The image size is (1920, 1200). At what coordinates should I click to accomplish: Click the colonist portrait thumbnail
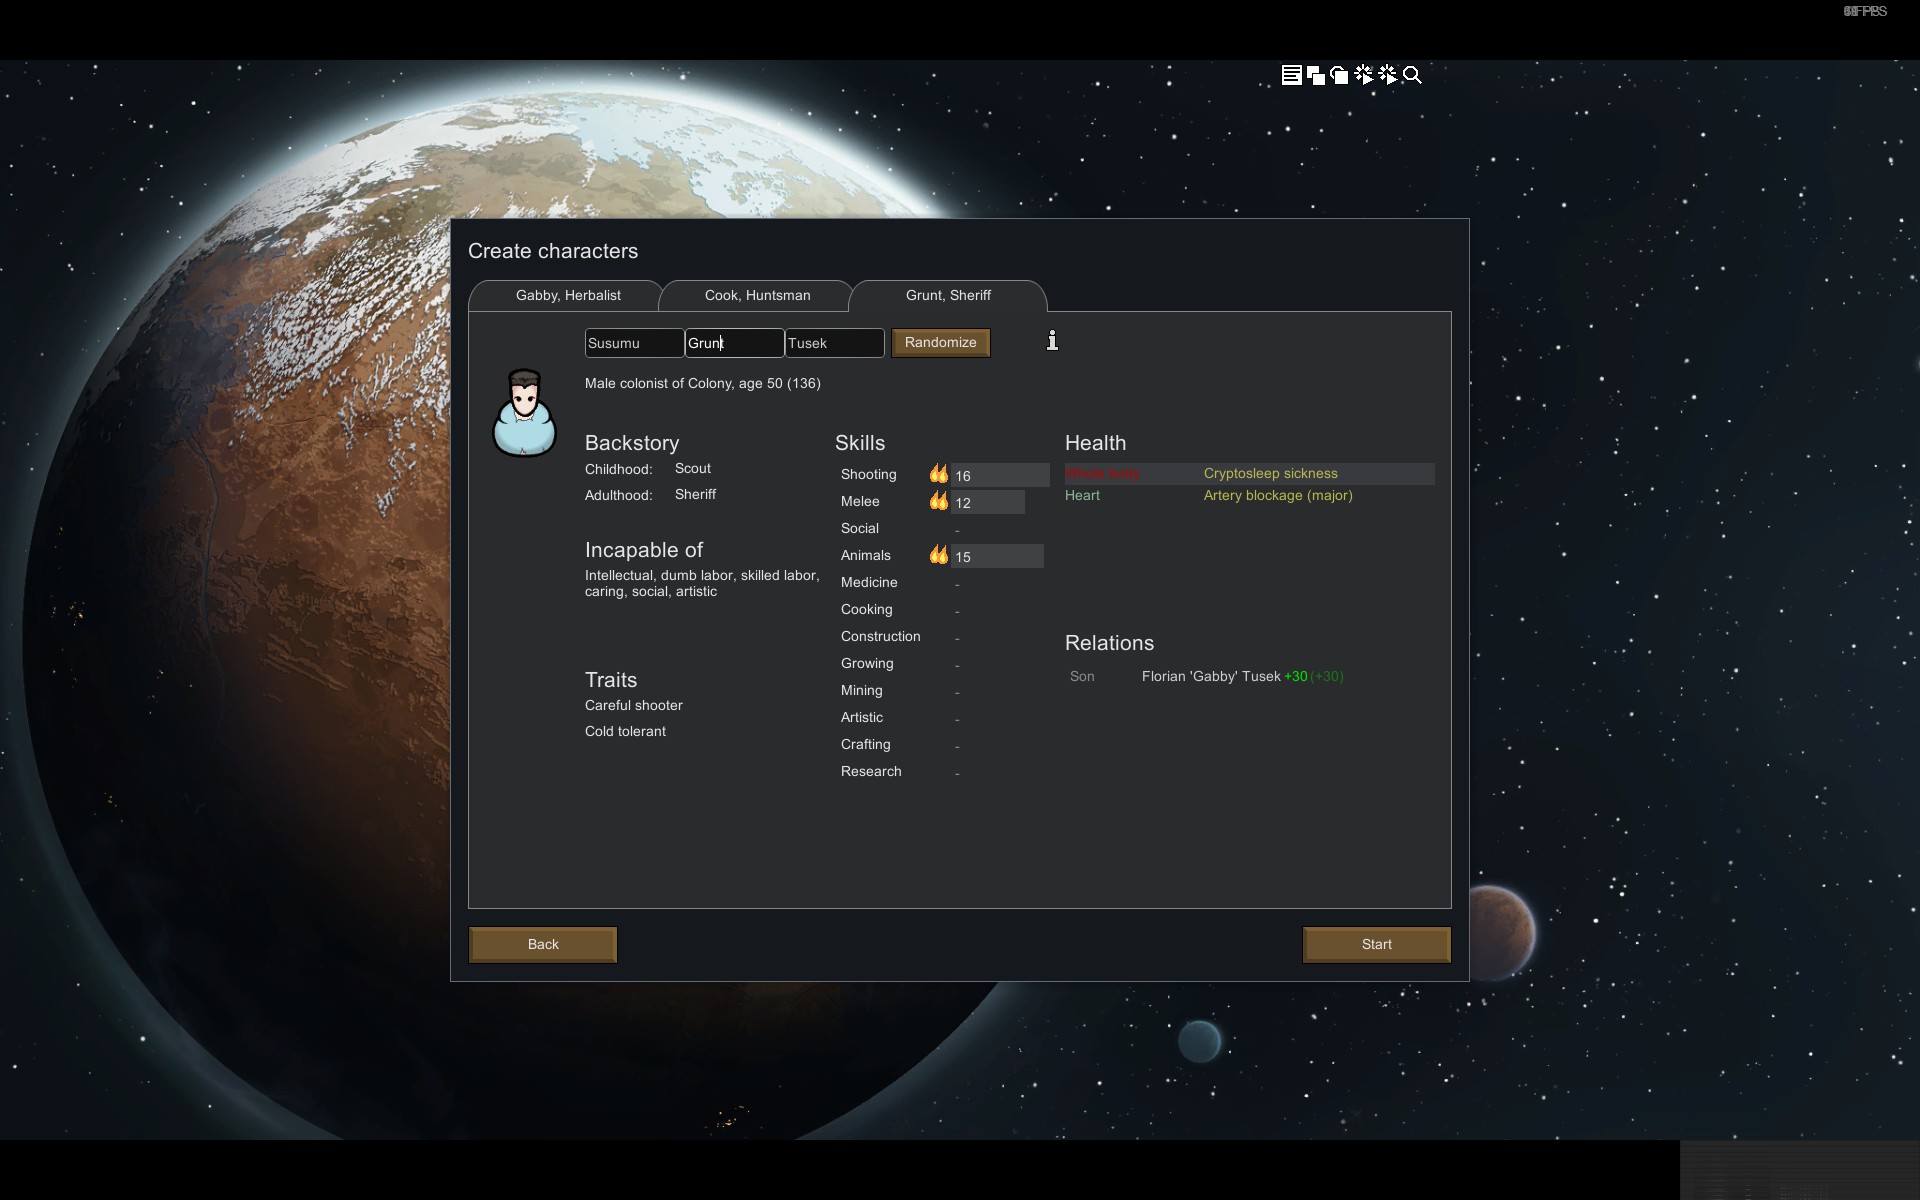524,413
